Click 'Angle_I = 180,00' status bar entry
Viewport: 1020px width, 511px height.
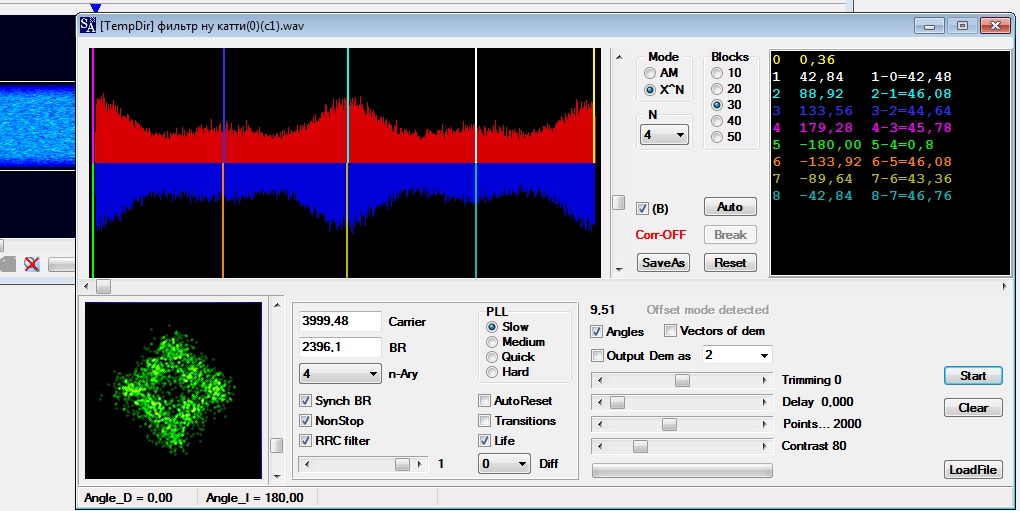[x=254, y=498]
